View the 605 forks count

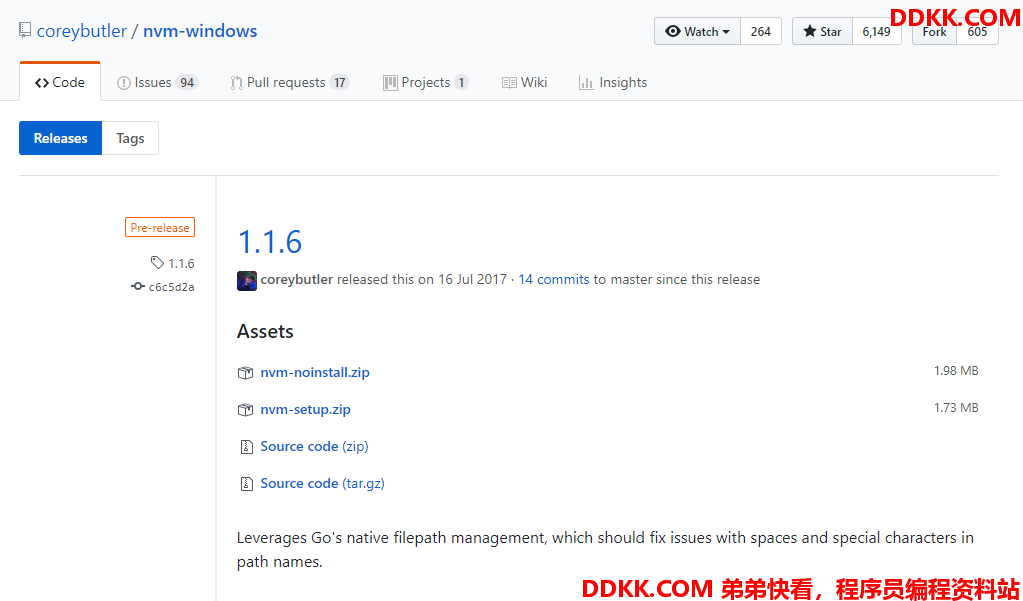[977, 31]
